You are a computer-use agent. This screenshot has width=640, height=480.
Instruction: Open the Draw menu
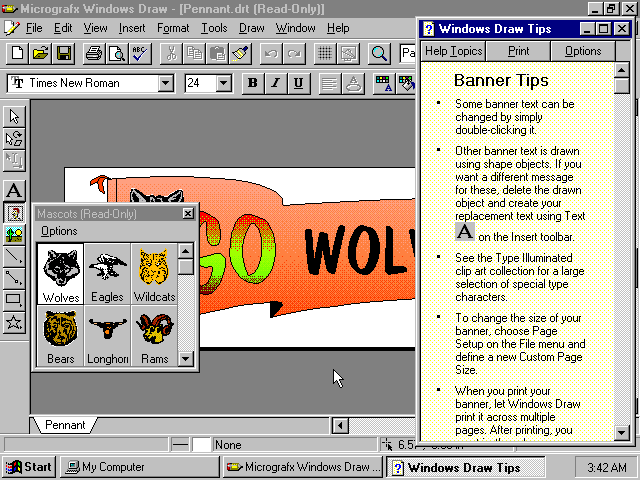[251, 28]
